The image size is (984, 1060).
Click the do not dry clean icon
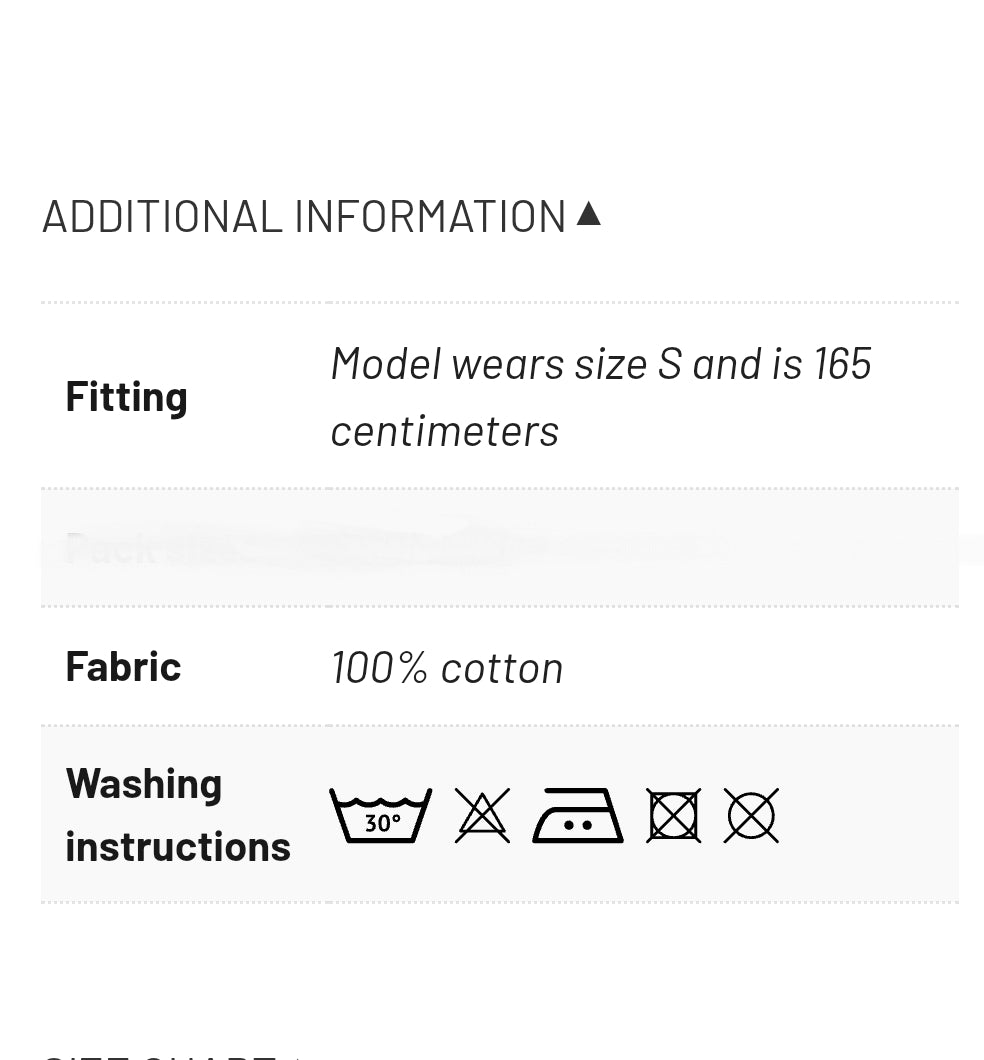751,815
